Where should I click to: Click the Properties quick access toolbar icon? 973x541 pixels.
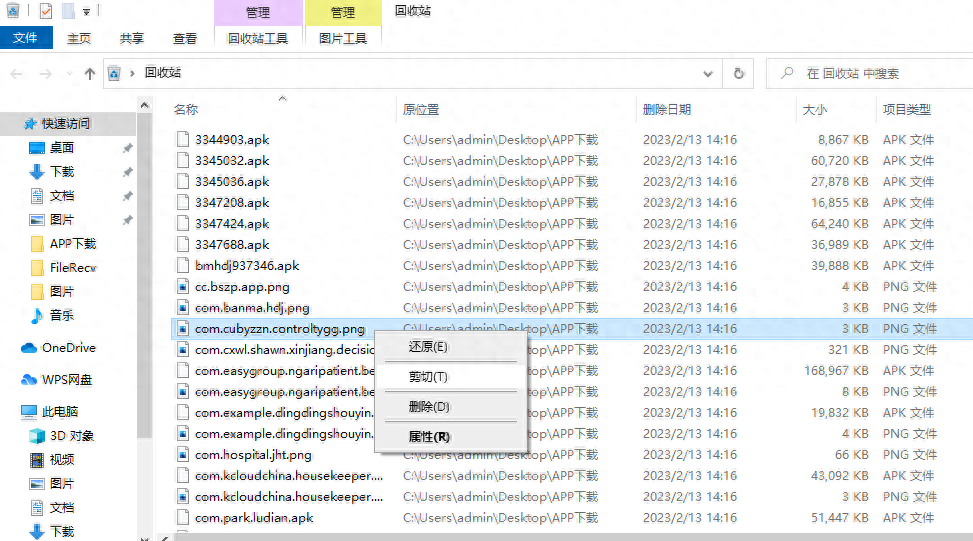click(x=46, y=11)
